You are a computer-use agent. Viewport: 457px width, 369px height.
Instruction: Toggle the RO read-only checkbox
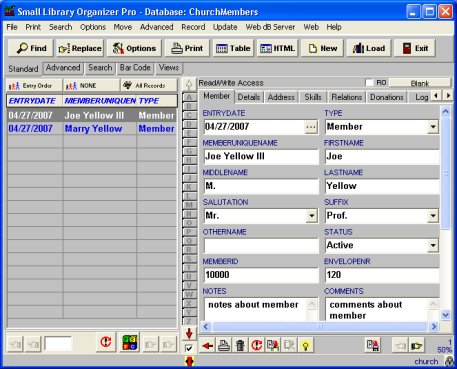coord(369,83)
